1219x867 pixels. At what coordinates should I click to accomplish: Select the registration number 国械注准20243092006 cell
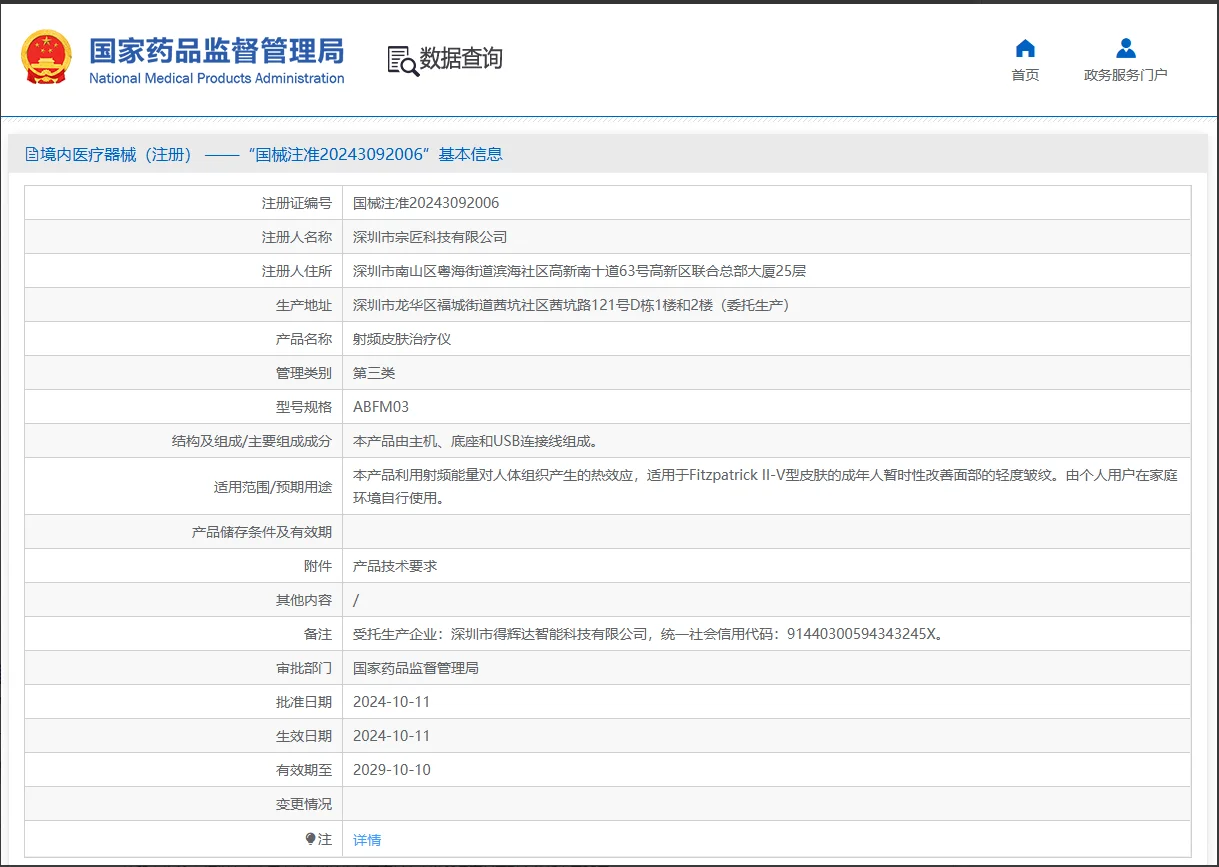point(425,202)
